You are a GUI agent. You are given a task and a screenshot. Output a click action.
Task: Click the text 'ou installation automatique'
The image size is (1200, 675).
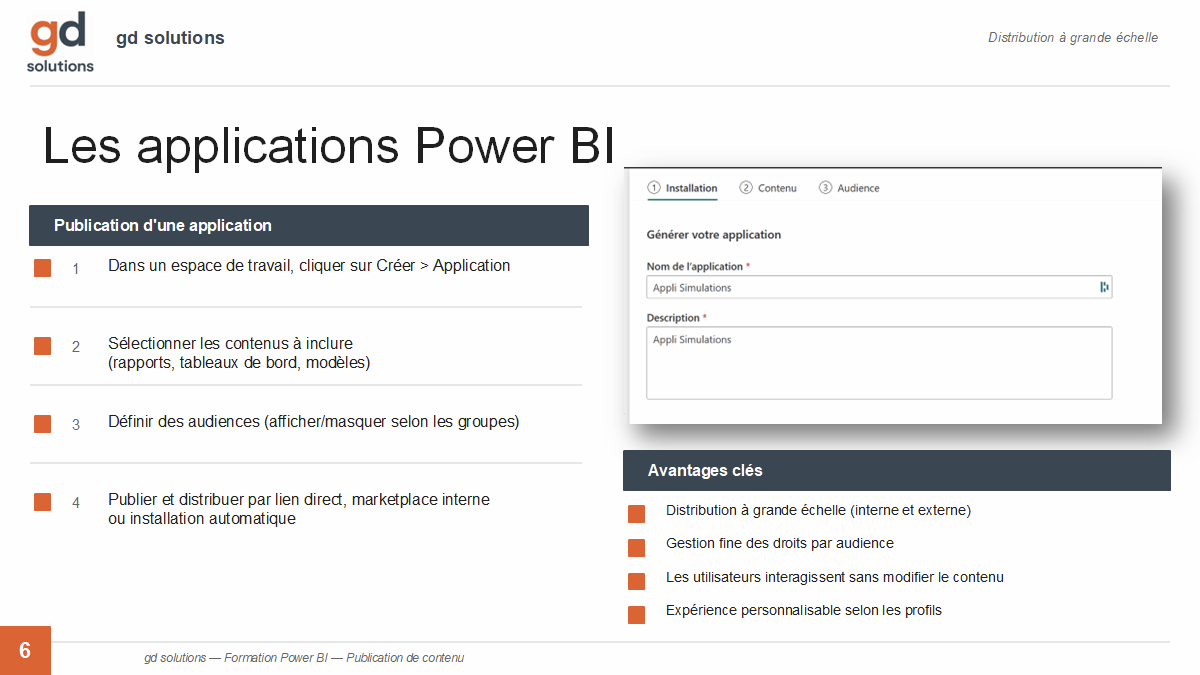click(202, 519)
